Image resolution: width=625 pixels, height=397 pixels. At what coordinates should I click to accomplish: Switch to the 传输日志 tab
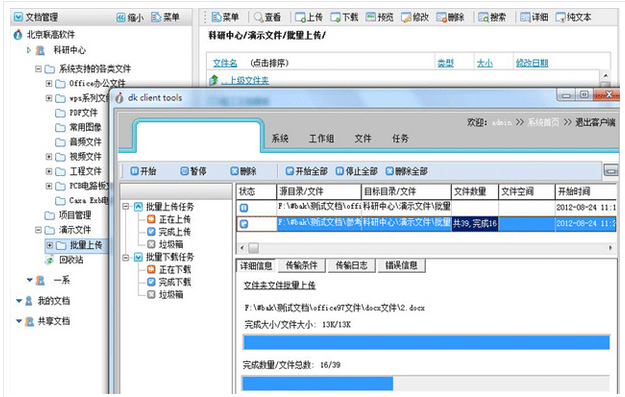[351, 265]
